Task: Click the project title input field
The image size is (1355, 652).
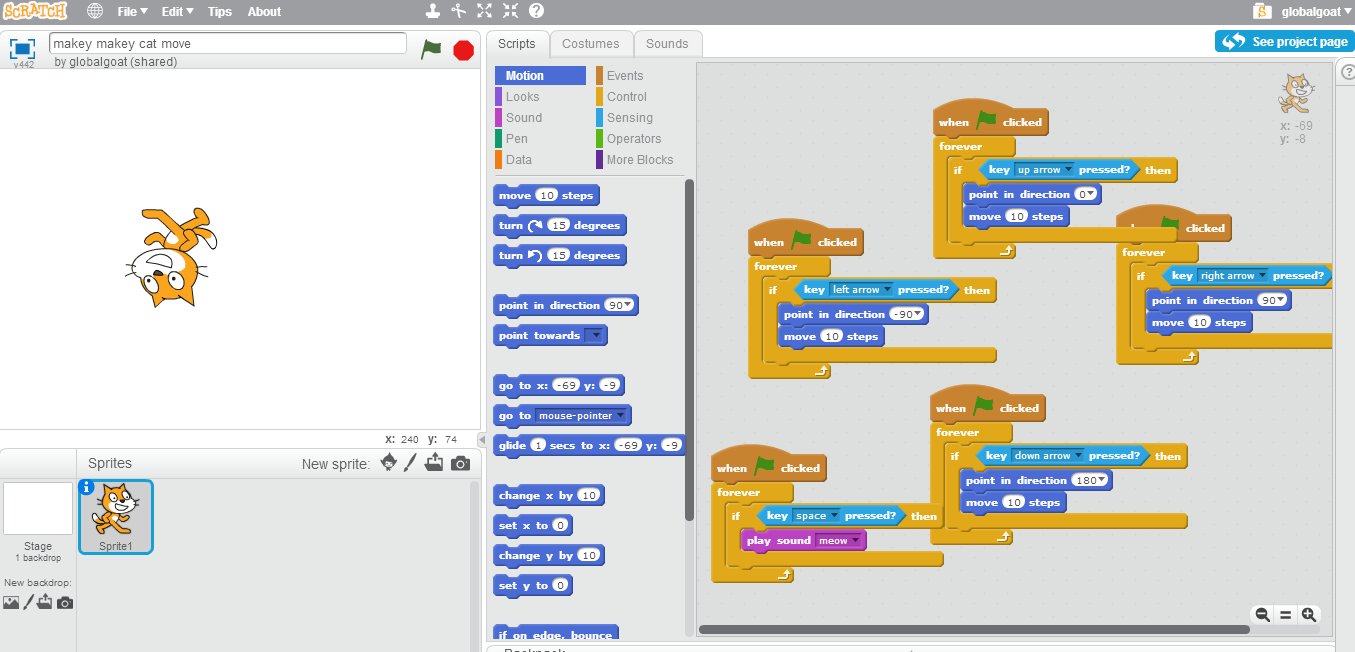Action: click(227, 44)
